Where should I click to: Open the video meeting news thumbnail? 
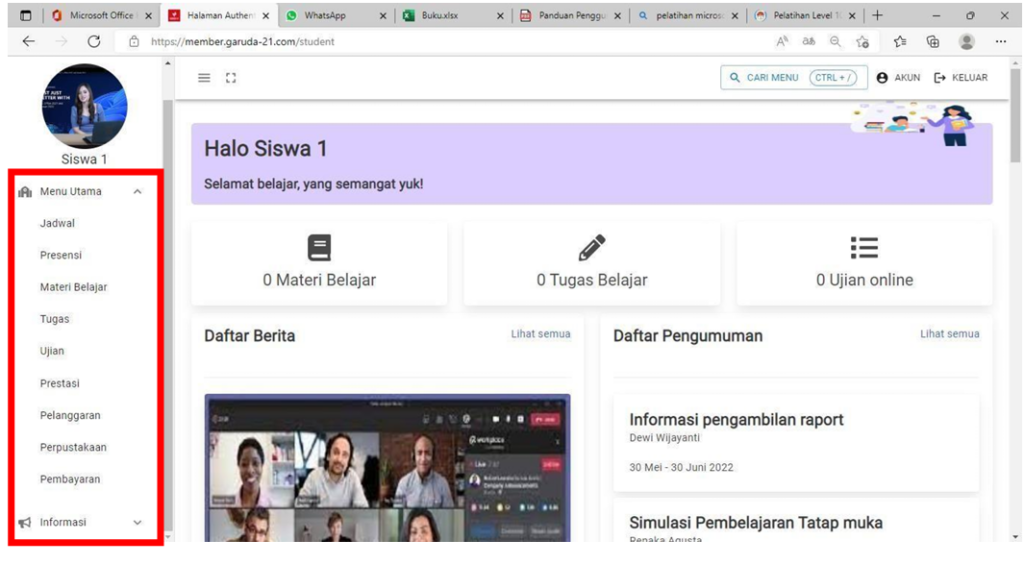click(x=387, y=468)
